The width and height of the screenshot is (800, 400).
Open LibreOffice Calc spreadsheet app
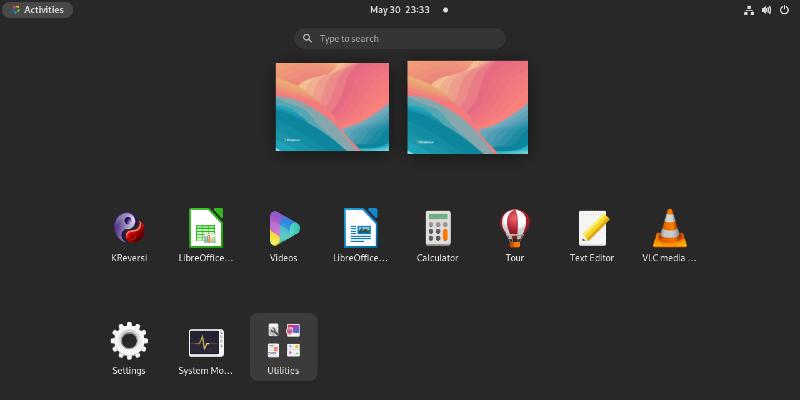pos(206,229)
